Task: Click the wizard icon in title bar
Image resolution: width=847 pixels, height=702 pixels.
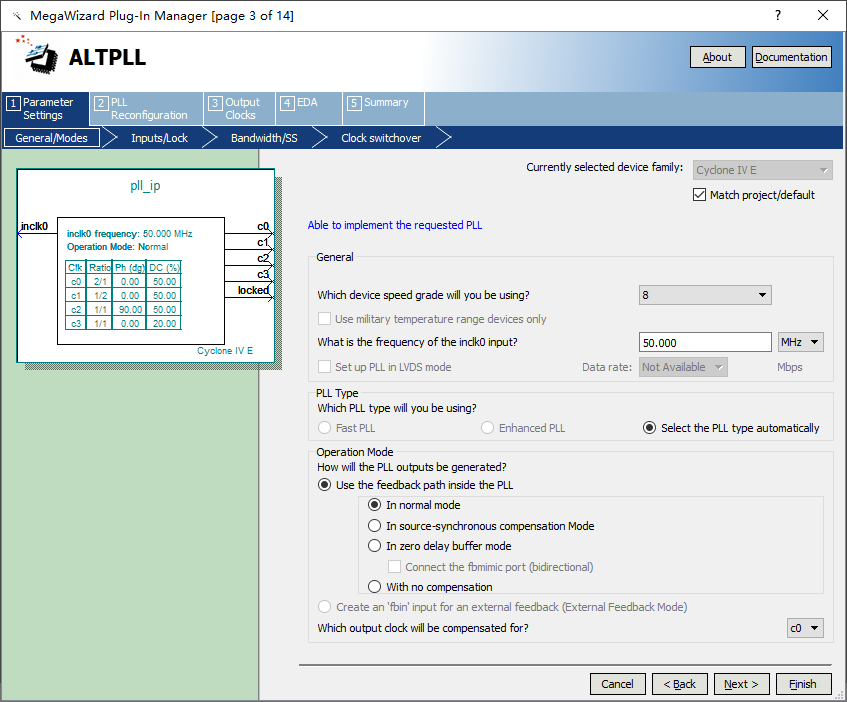Action: [x=17, y=16]
